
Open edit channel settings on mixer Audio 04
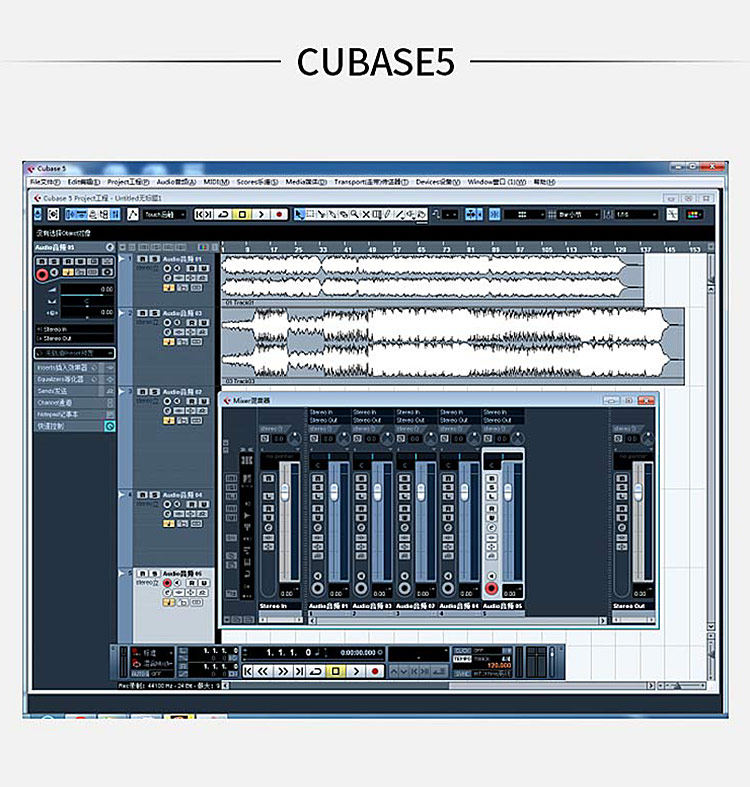[448, 528]
